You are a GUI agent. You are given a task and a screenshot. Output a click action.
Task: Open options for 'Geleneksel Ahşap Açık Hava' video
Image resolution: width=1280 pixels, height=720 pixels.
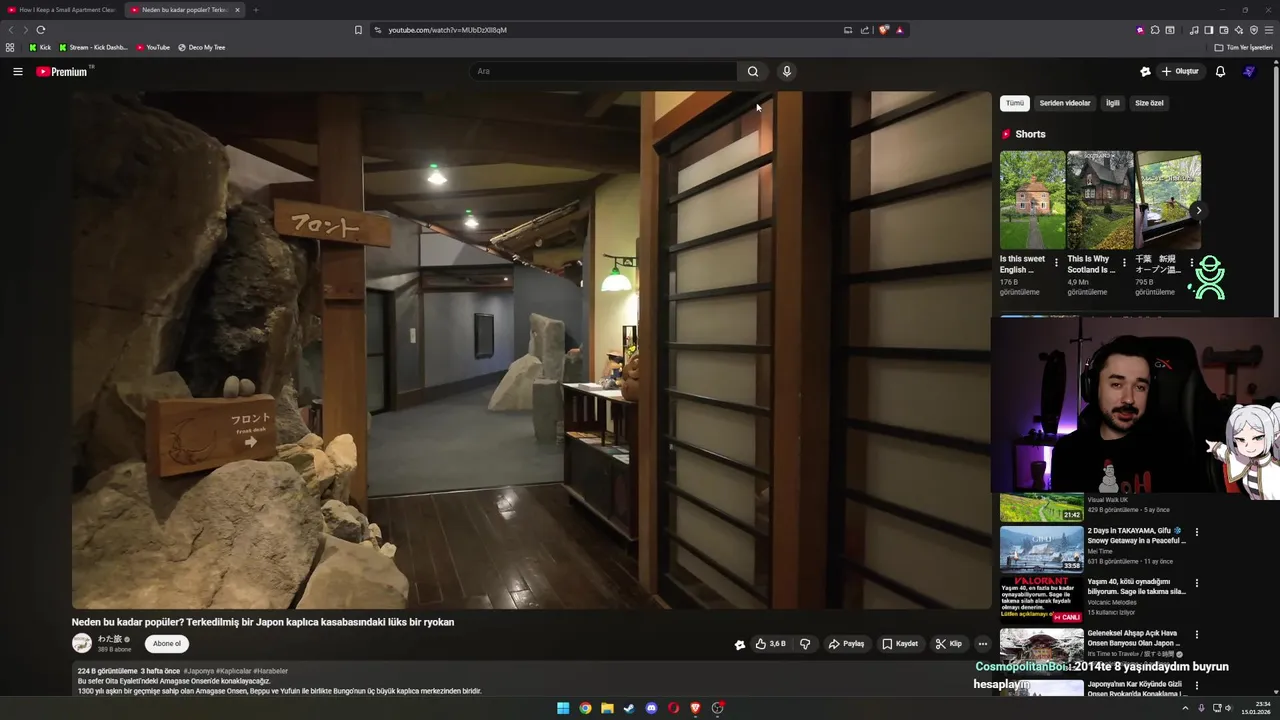(x=1196, y=634)
